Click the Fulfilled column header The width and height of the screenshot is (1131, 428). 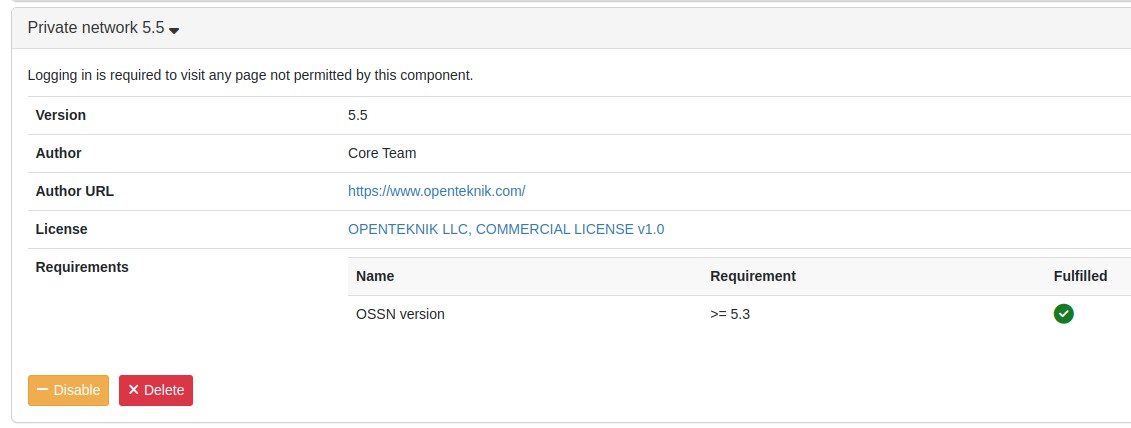coord(1080,276)
